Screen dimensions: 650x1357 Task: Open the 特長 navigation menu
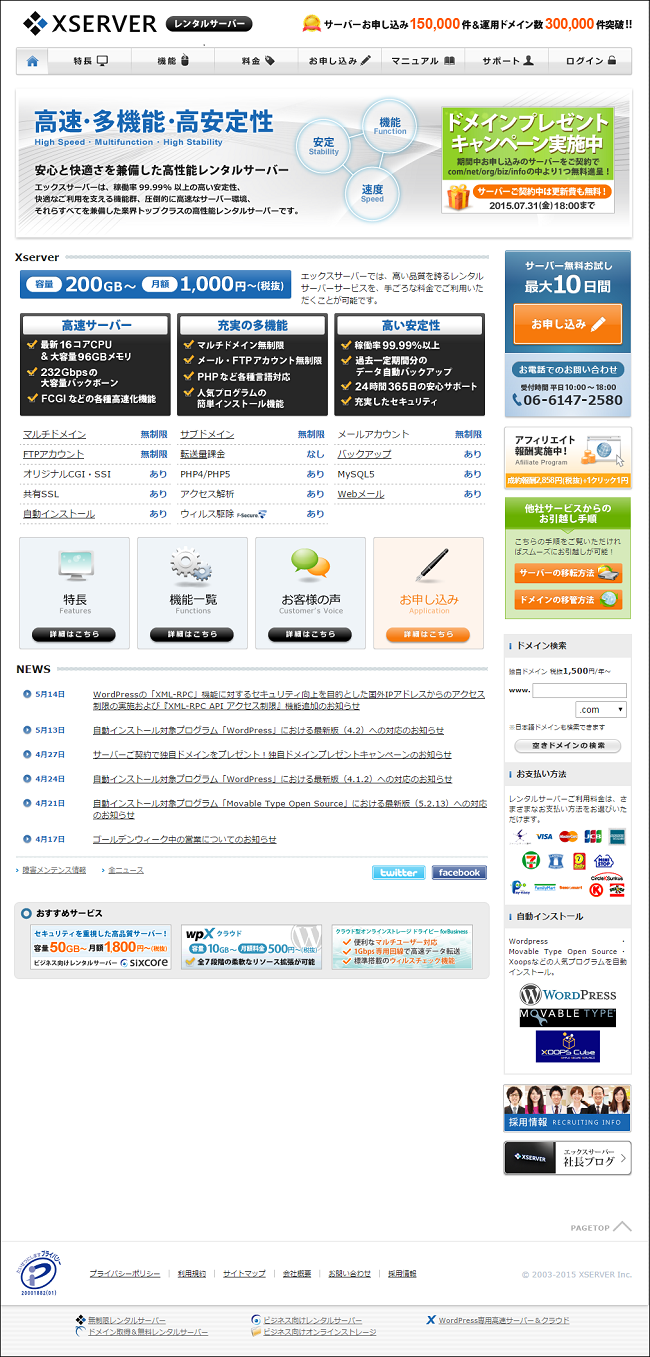(90, 61)
